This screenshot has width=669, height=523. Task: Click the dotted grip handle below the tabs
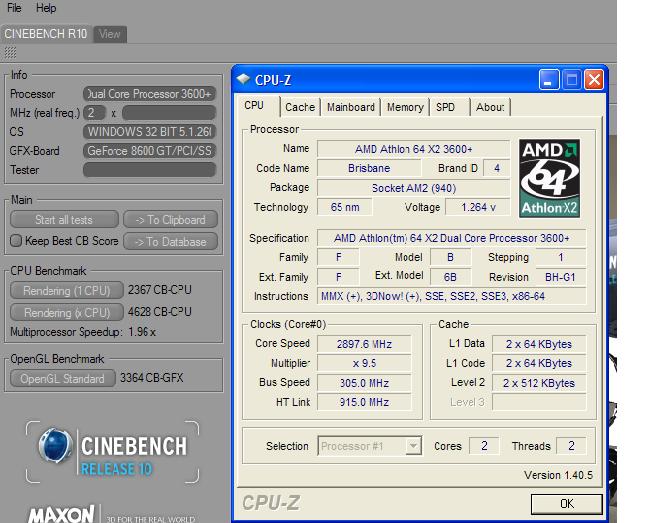click(10, 53)
